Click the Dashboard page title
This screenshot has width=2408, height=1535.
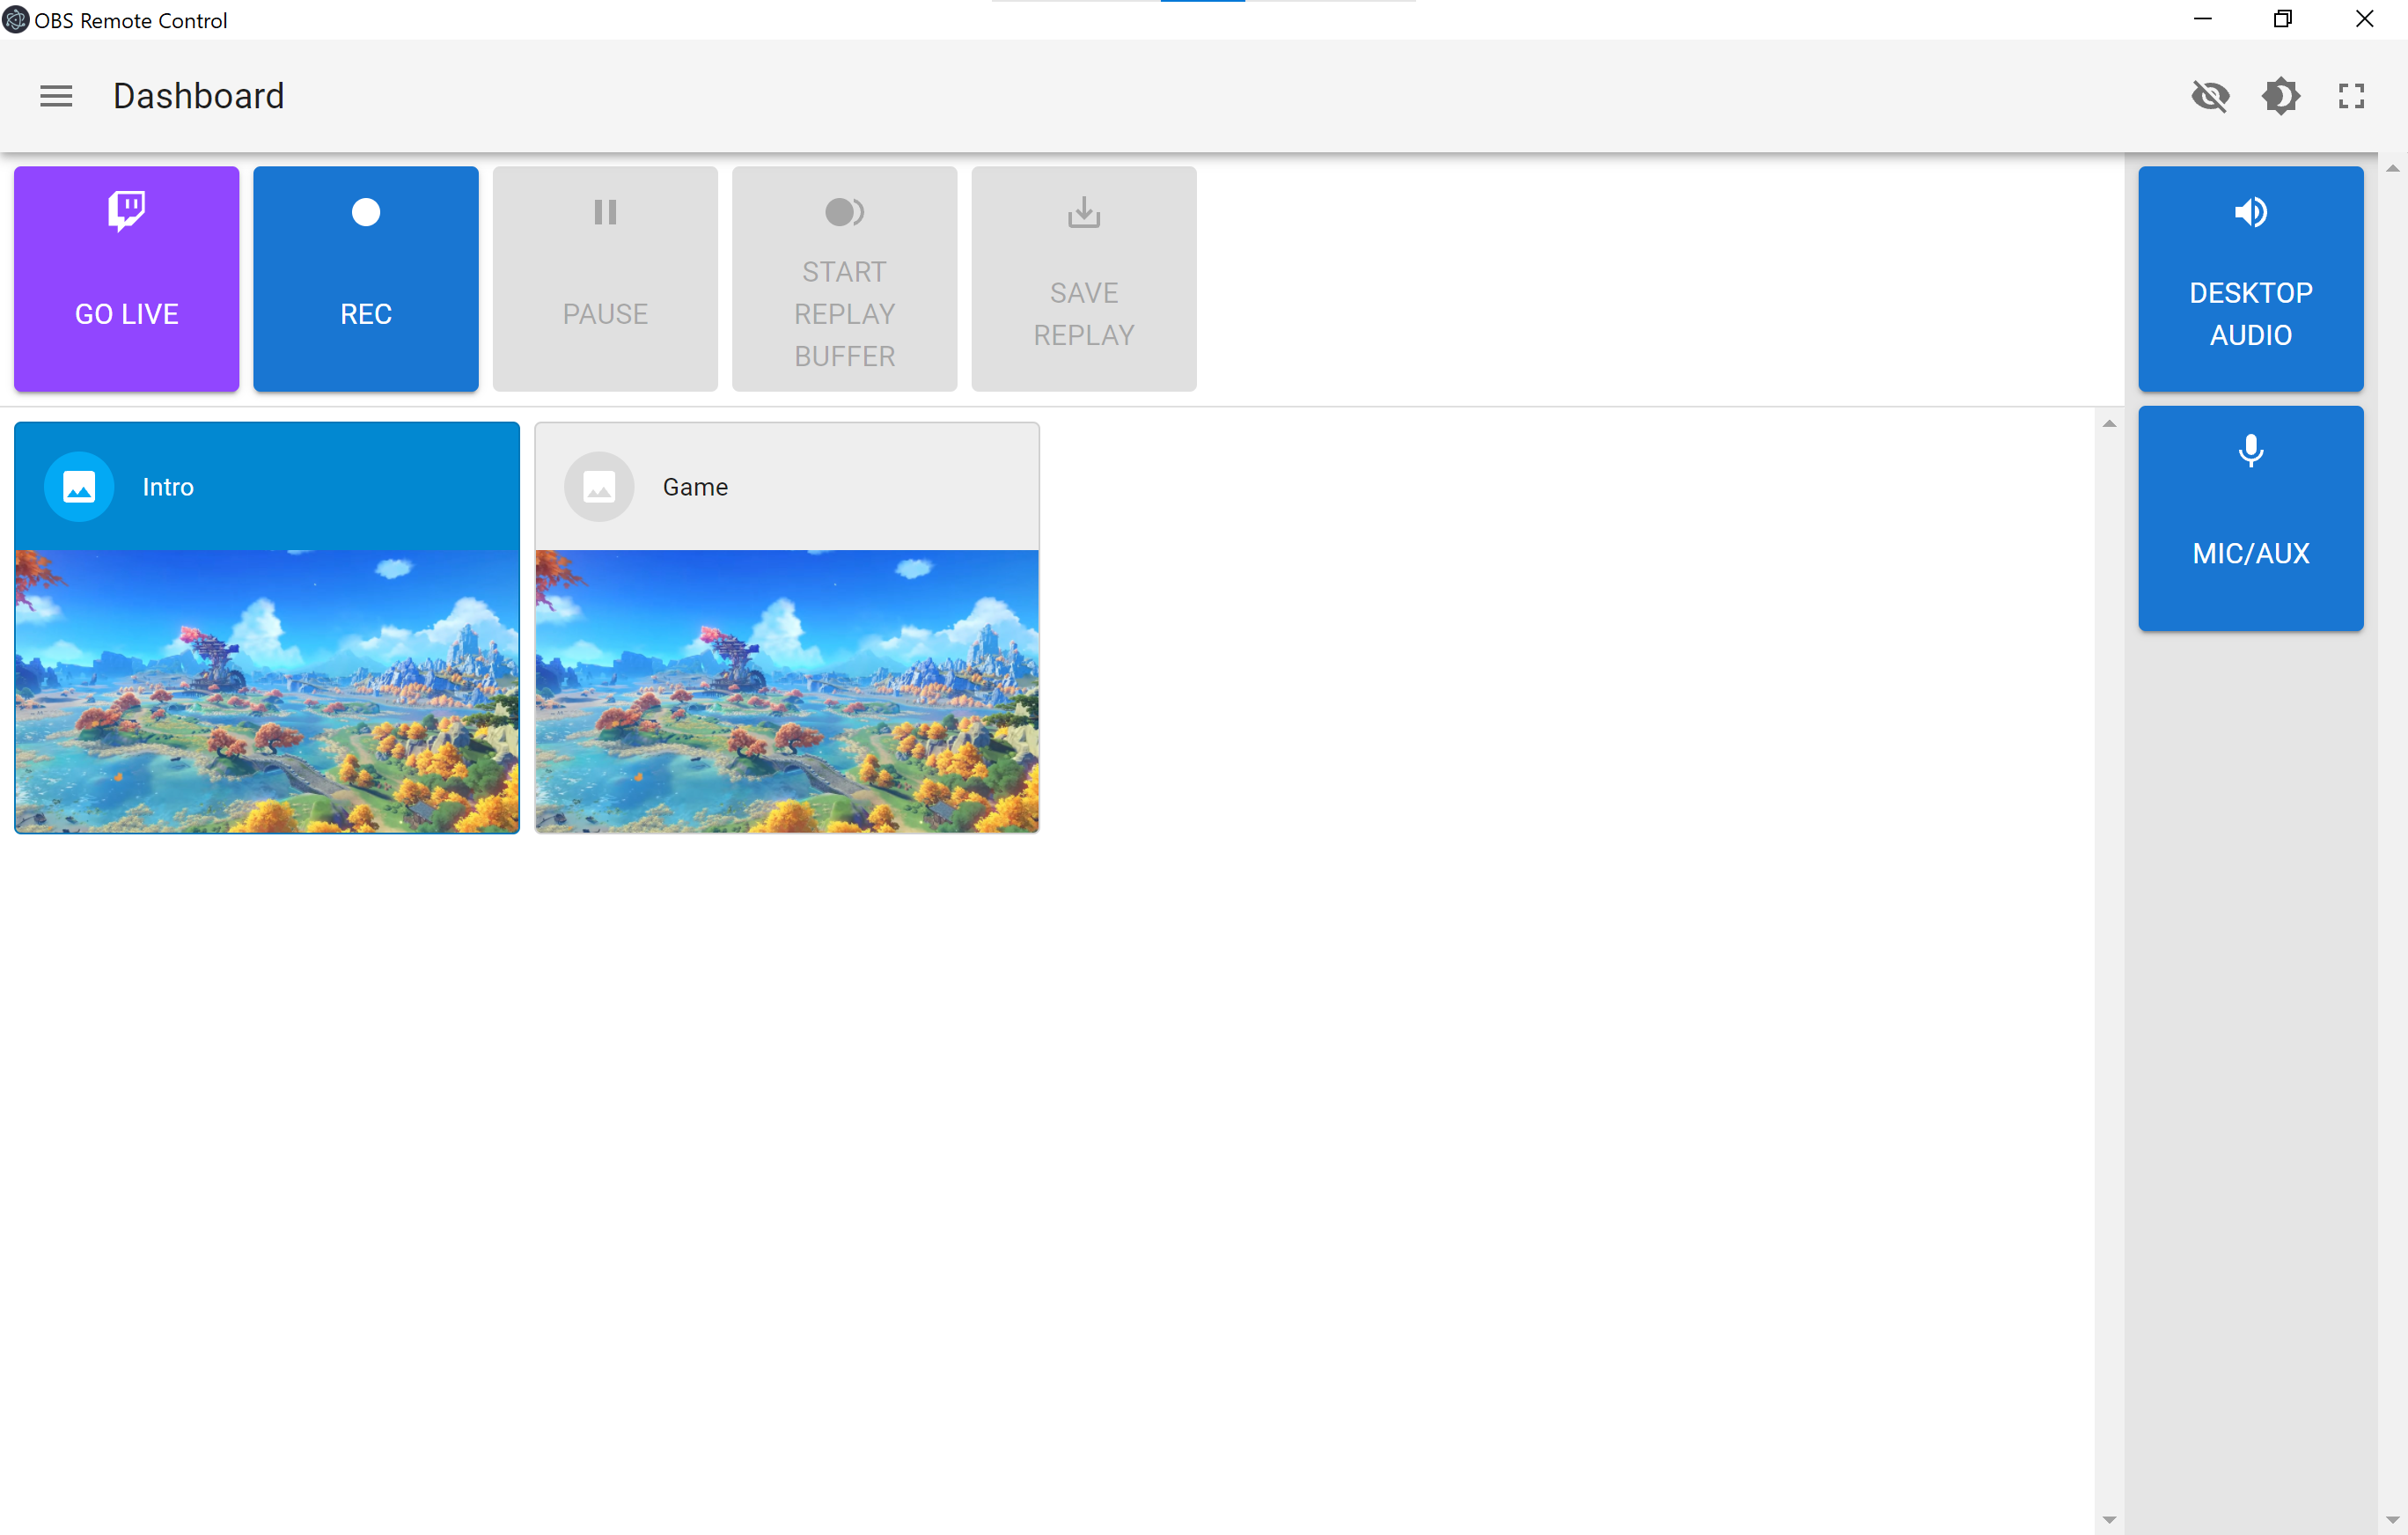(x=198, y=96)
